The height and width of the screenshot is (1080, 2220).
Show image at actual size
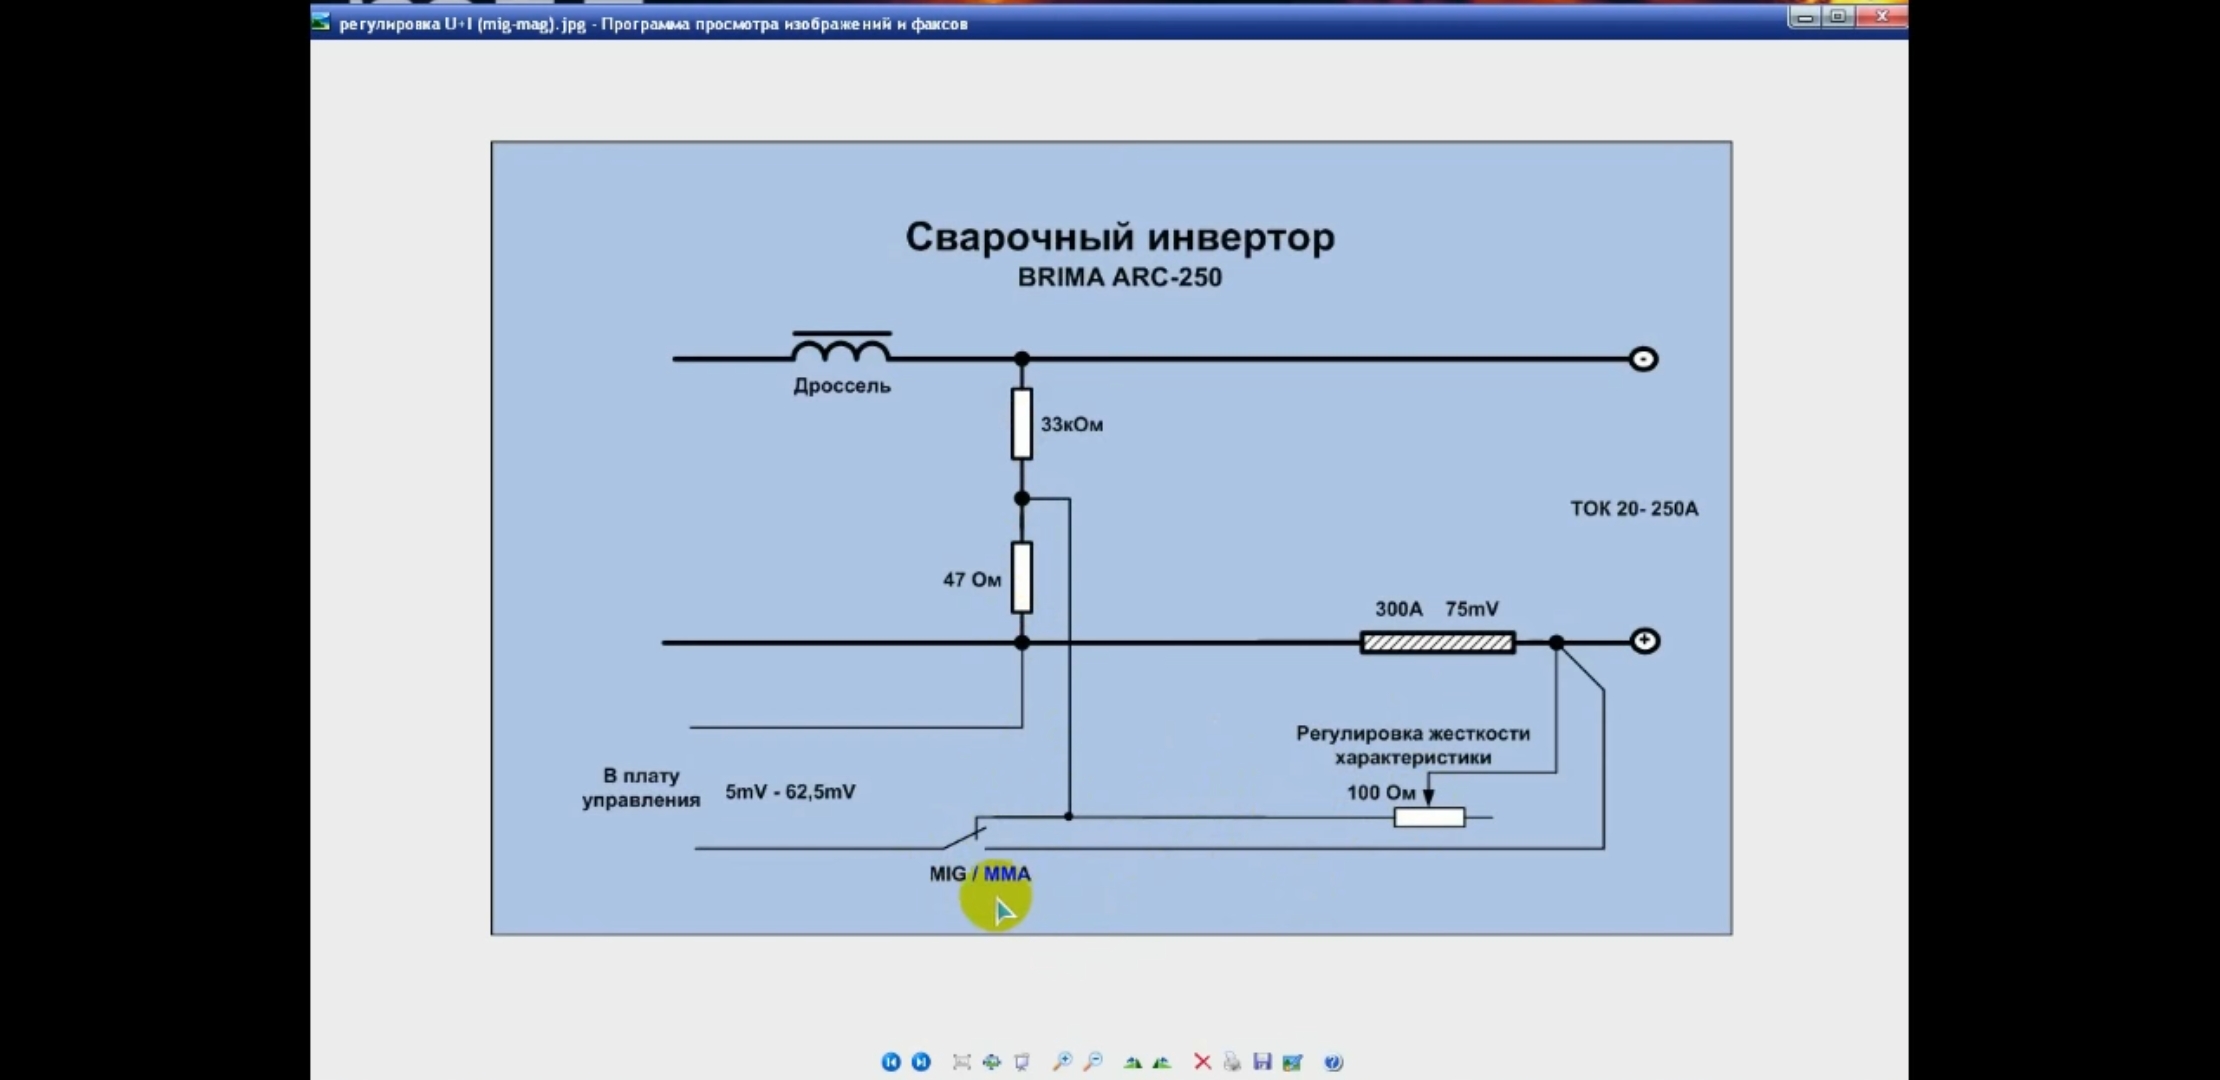click(x=992, y=1062)
